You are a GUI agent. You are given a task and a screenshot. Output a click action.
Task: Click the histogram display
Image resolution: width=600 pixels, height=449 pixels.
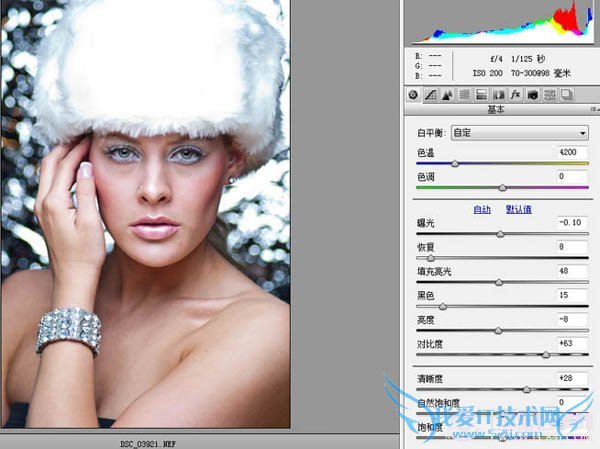500,24
